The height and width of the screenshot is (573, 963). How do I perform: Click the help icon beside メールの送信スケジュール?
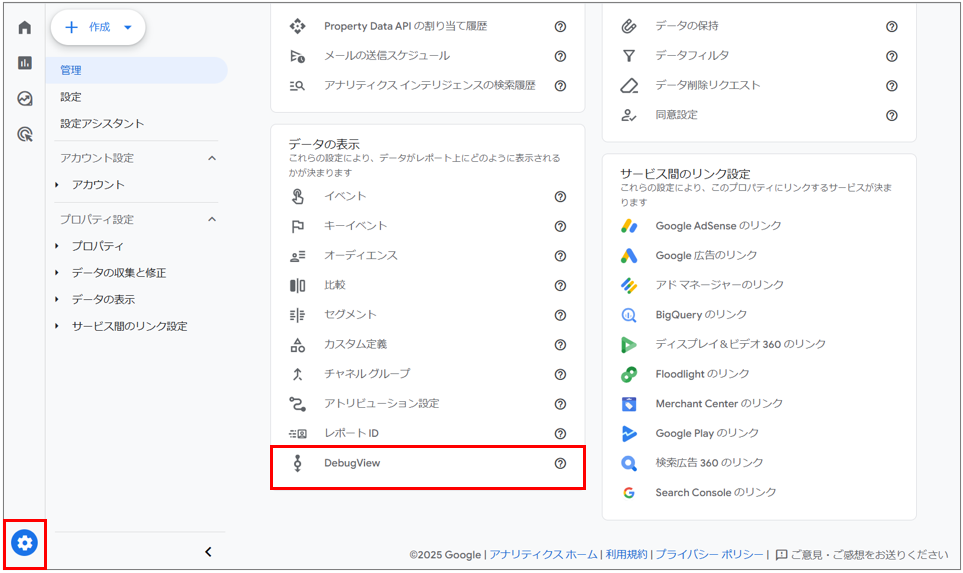560,56
